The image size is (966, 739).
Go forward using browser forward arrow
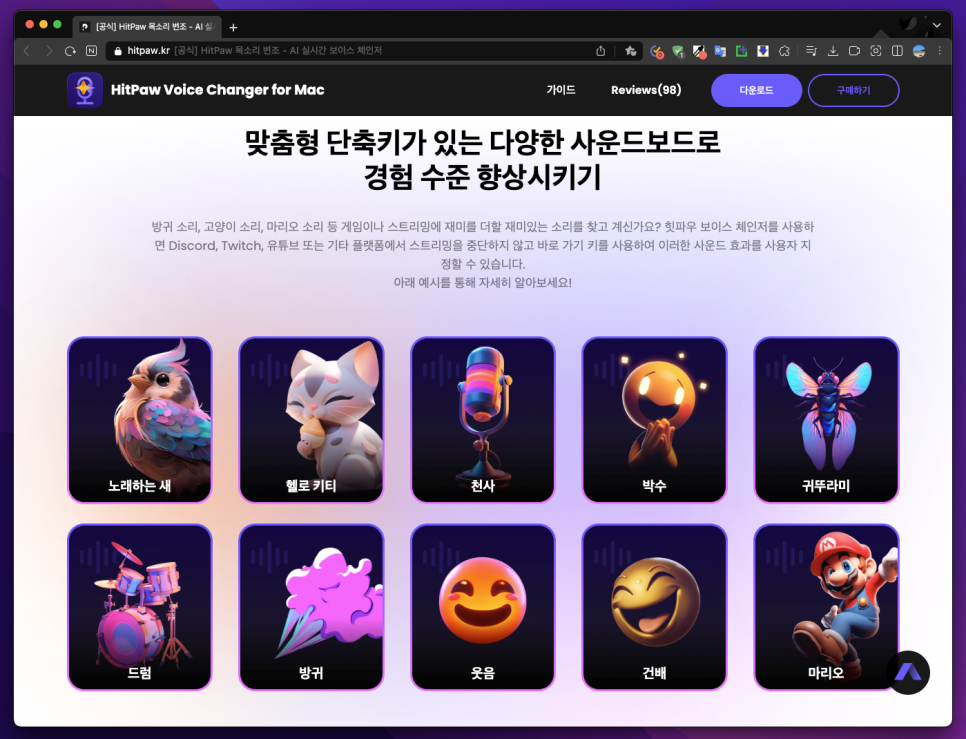49,50
